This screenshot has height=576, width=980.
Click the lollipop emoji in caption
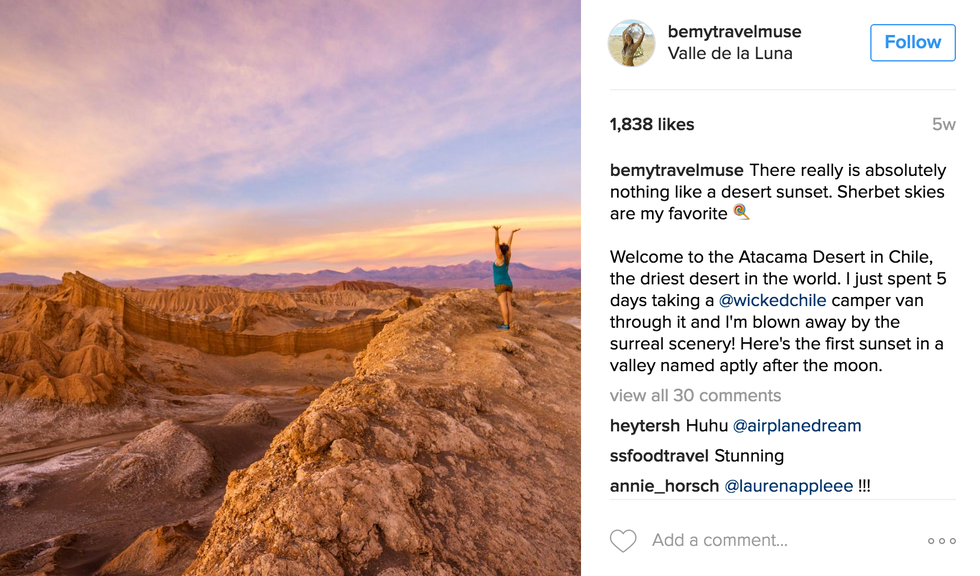click(x=741, y=212)
